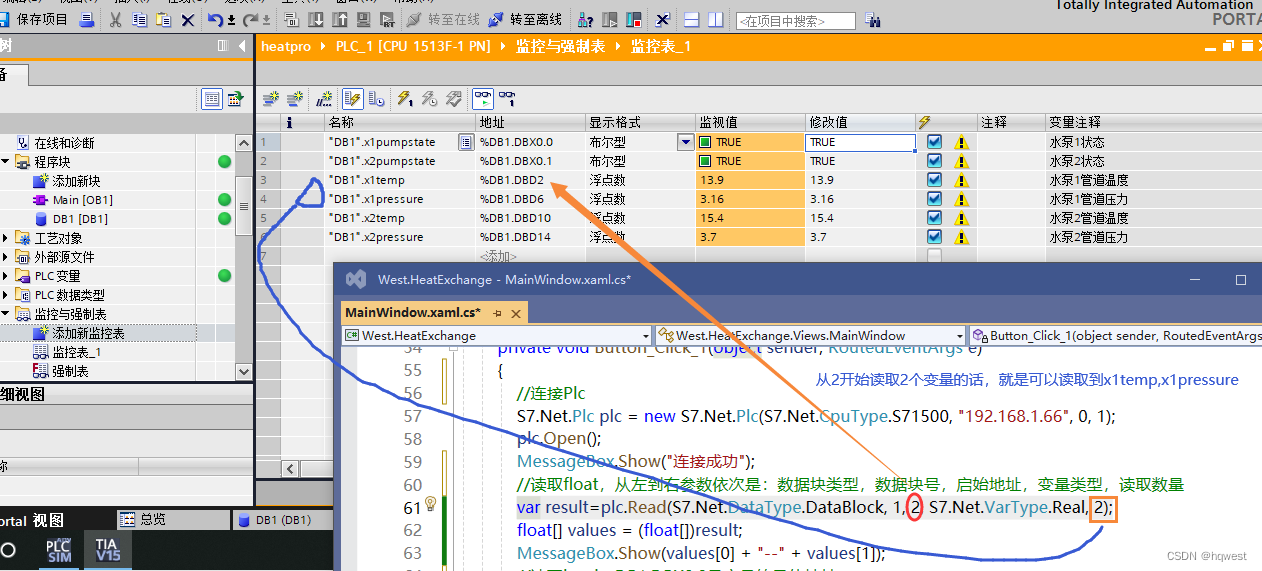Click the Compile icon in main toolbar

[x=290, y=20]
